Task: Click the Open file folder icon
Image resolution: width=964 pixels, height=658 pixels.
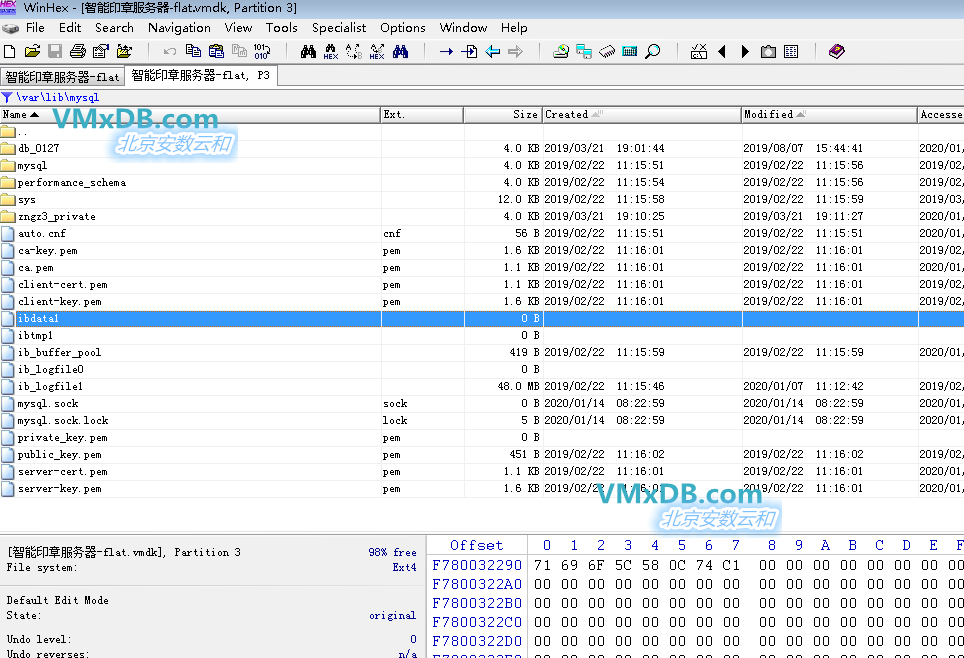Action: click(x=32, y=52)
